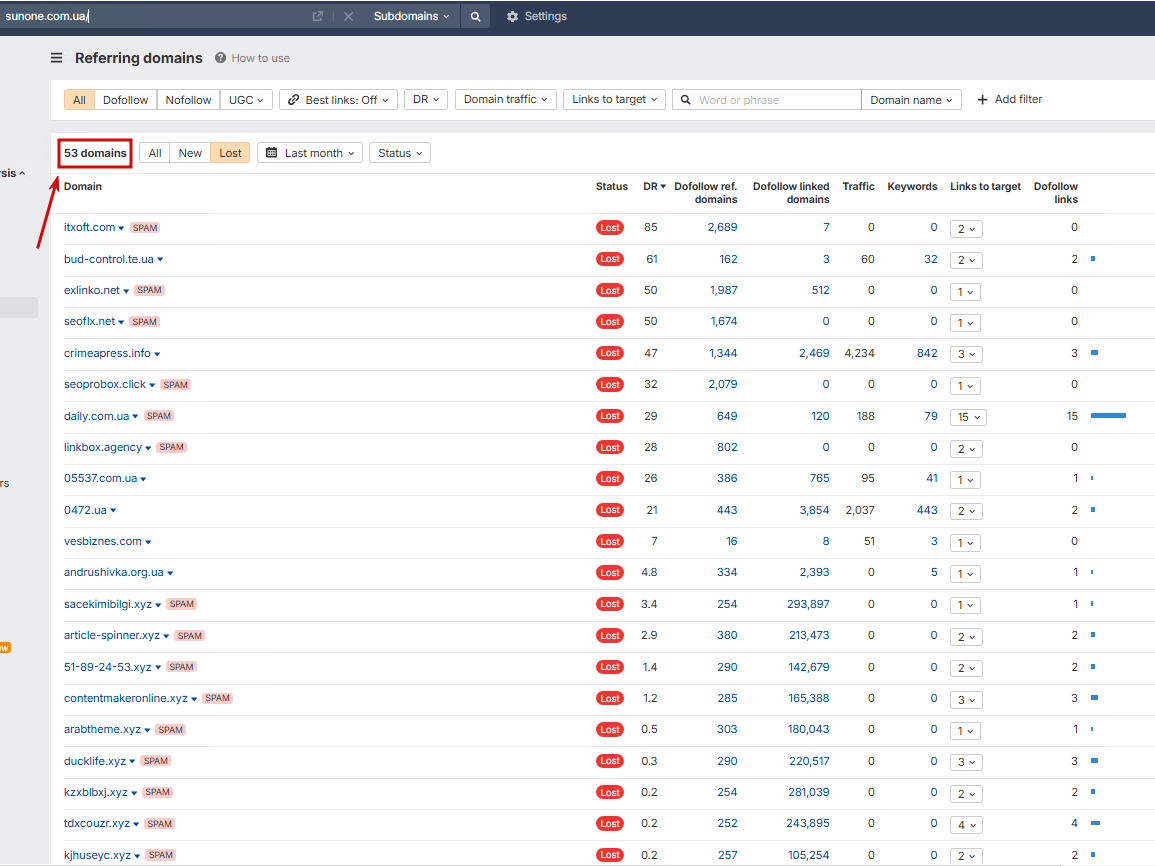Select the Nofollow filter
Viewport: 1155px width, 866px height.
(x=188, y=99)
